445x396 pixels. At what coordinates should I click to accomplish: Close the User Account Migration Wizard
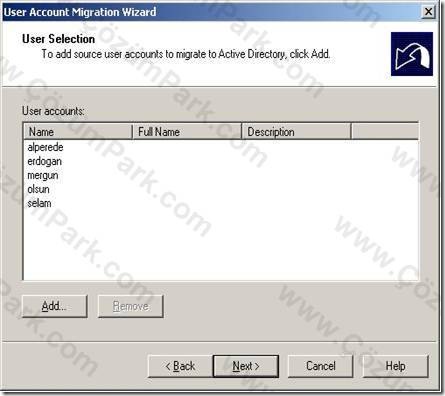pos(428,12)
